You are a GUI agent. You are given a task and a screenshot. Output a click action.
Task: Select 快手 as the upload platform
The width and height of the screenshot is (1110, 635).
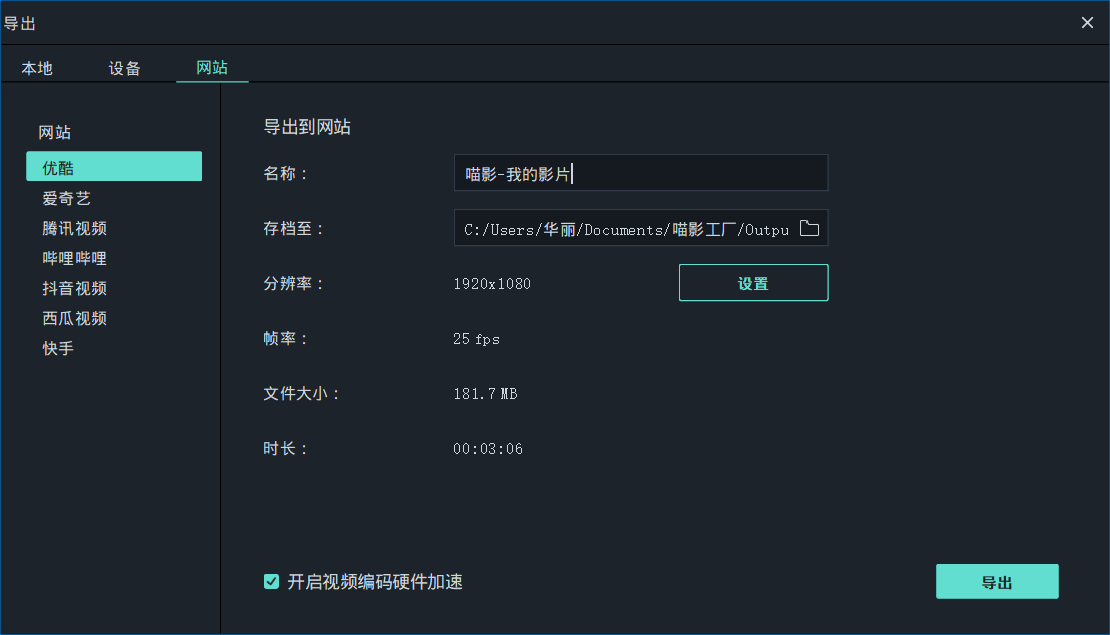(x=58, y=347)
